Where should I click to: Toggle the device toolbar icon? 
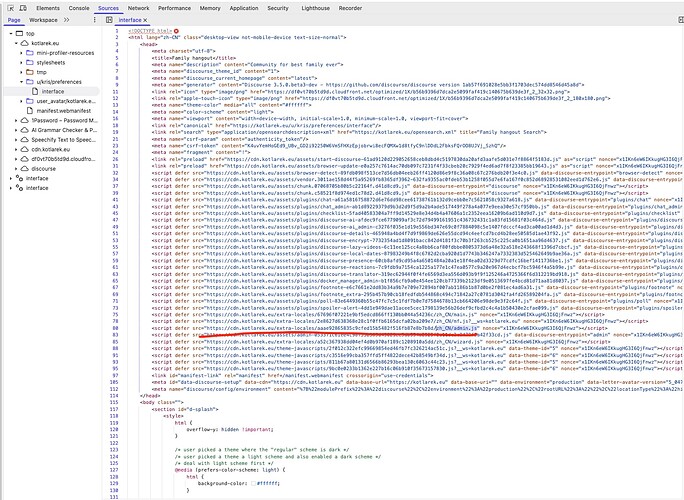click(x=23, y=8)
